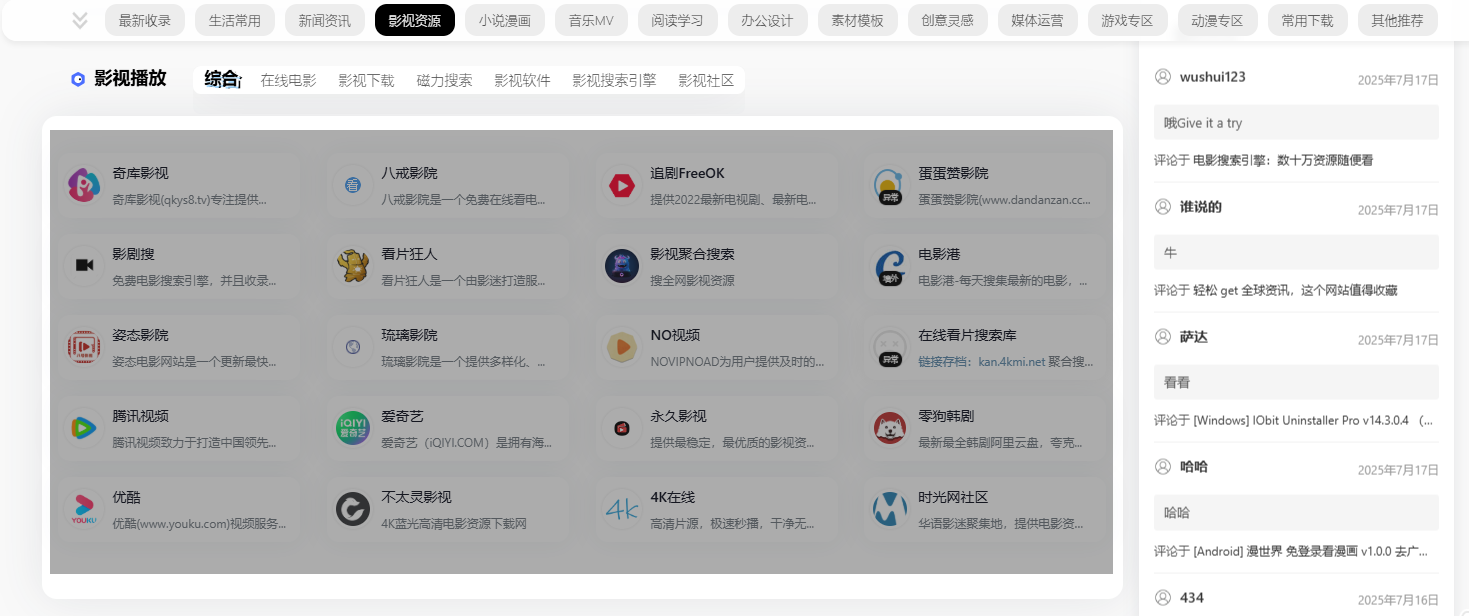Click the 4K在线 logo icon
Screen dimensions: 1469x616
(x=622, y=509)
